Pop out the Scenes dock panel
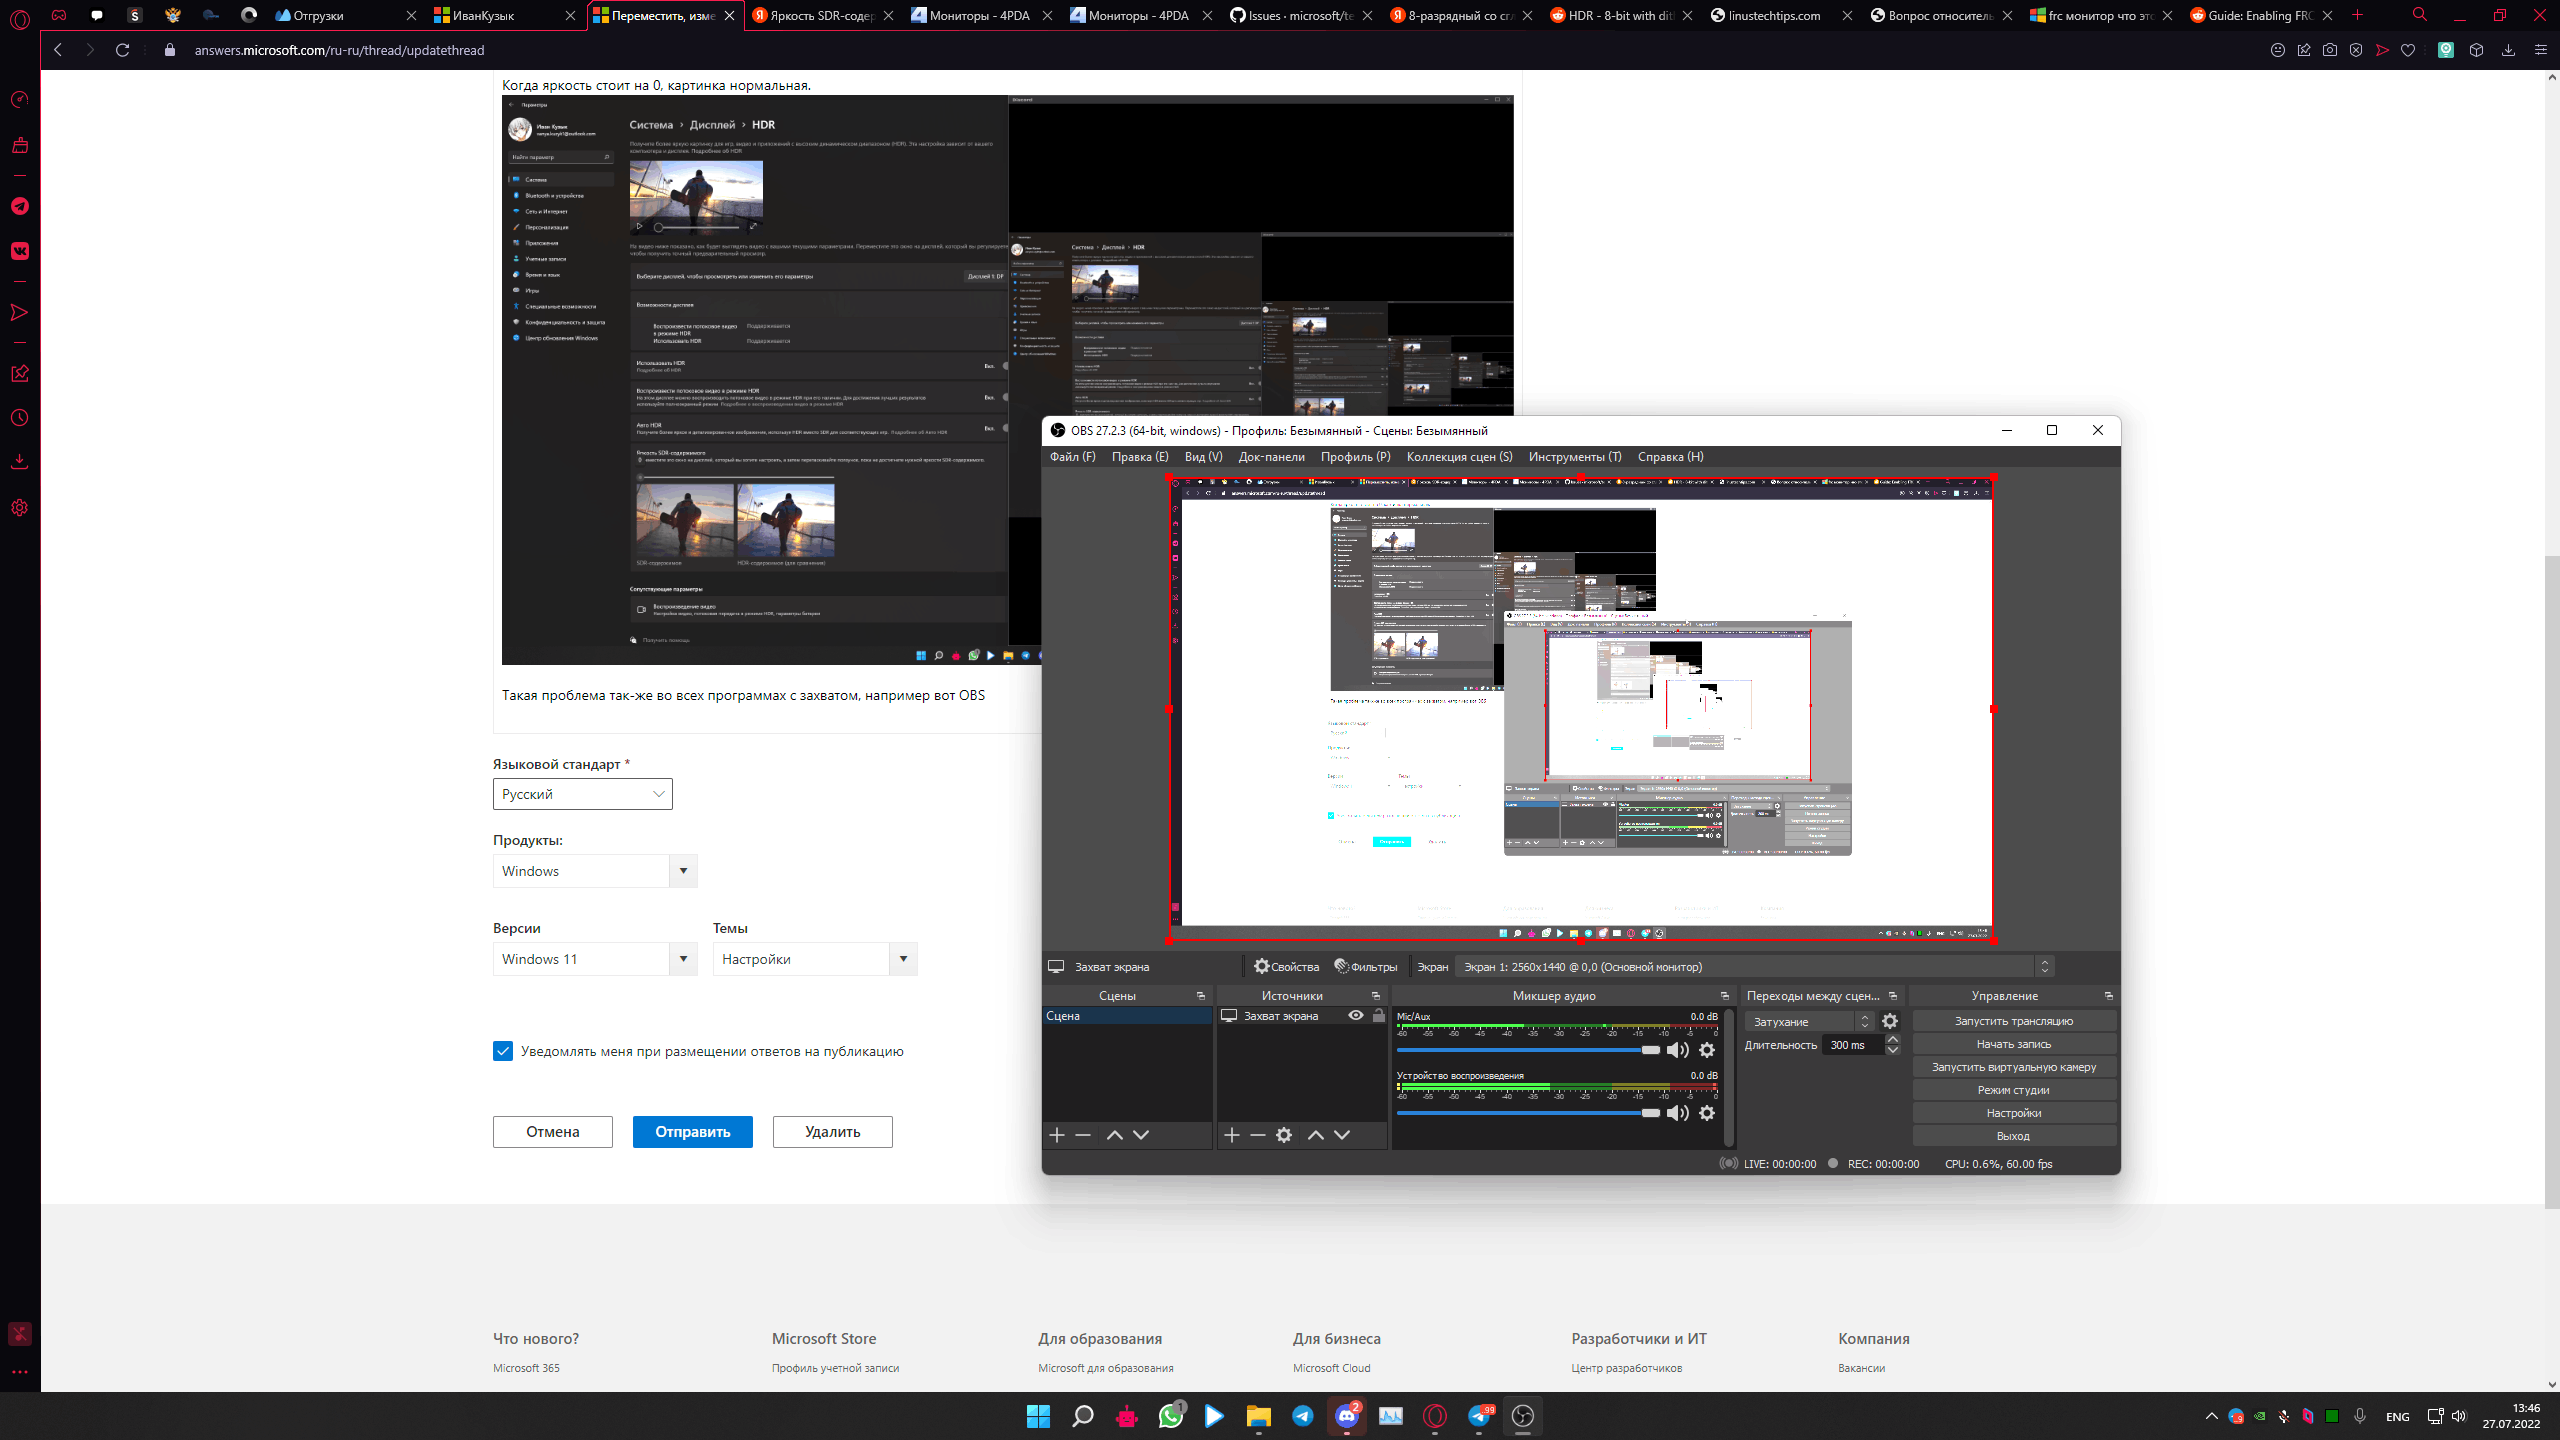 (x=1201, y=996)
